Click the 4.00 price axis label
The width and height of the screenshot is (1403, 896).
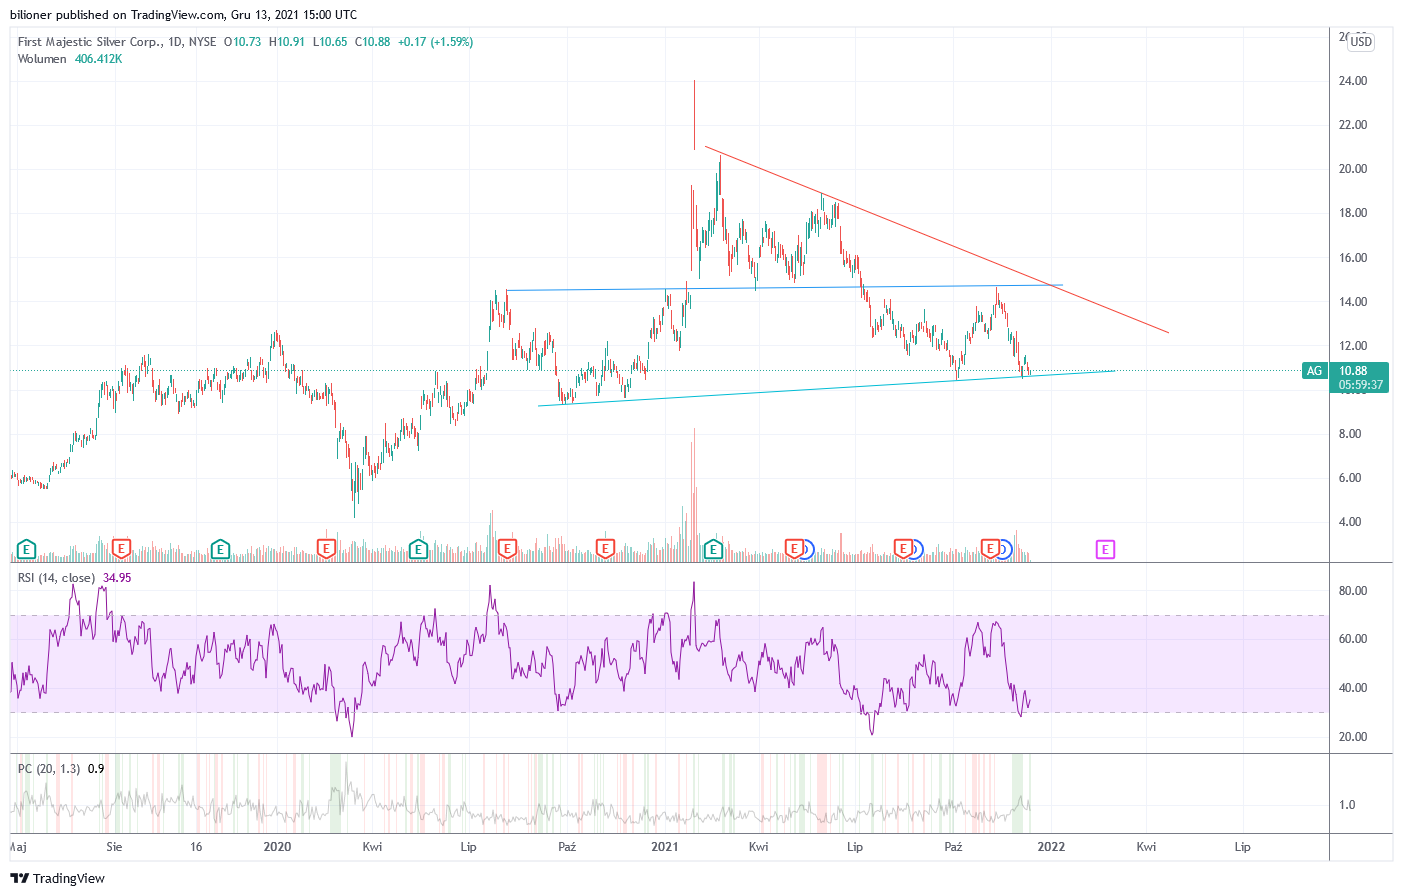coord(1350,522)
